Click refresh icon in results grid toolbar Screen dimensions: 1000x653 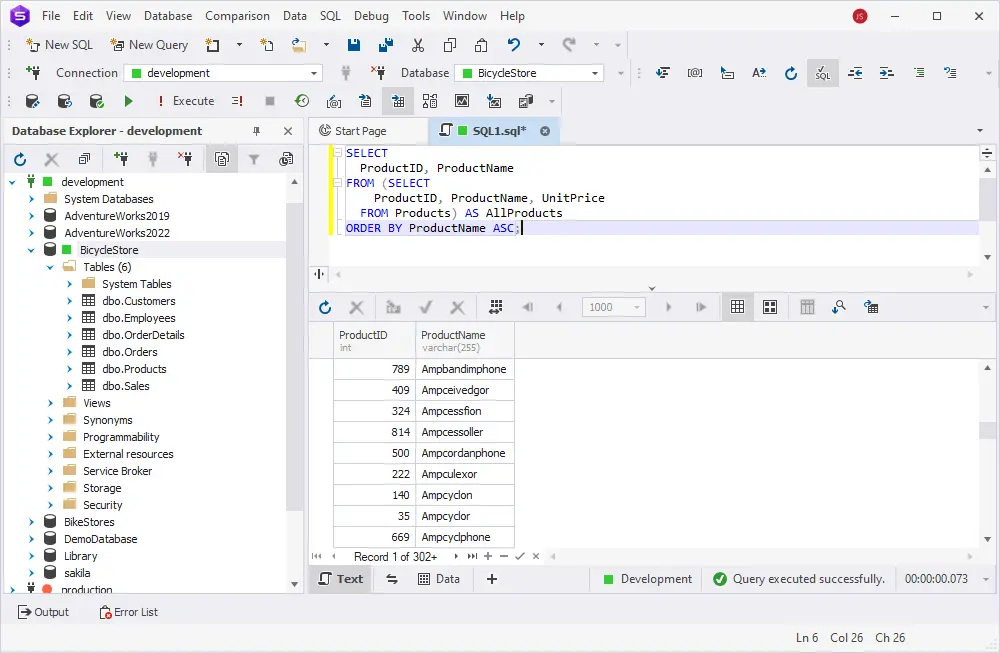[x=325, y=307]
